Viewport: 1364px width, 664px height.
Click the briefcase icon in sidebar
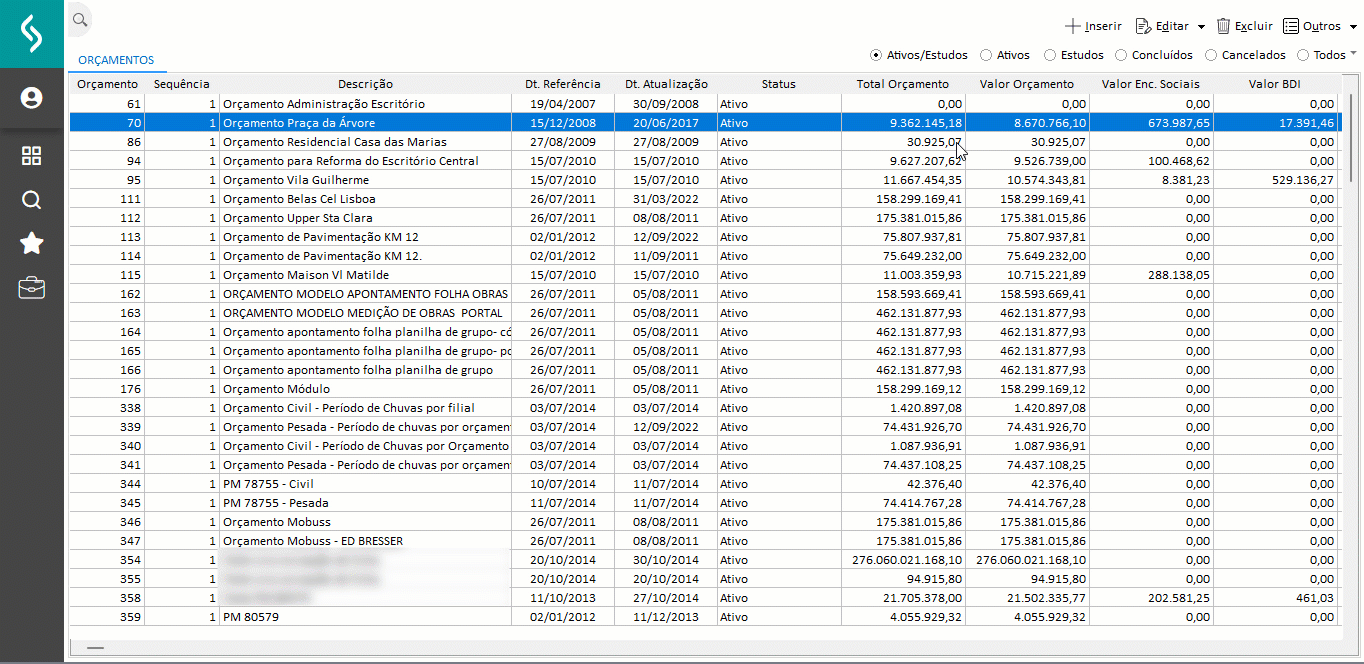[32, 289]
